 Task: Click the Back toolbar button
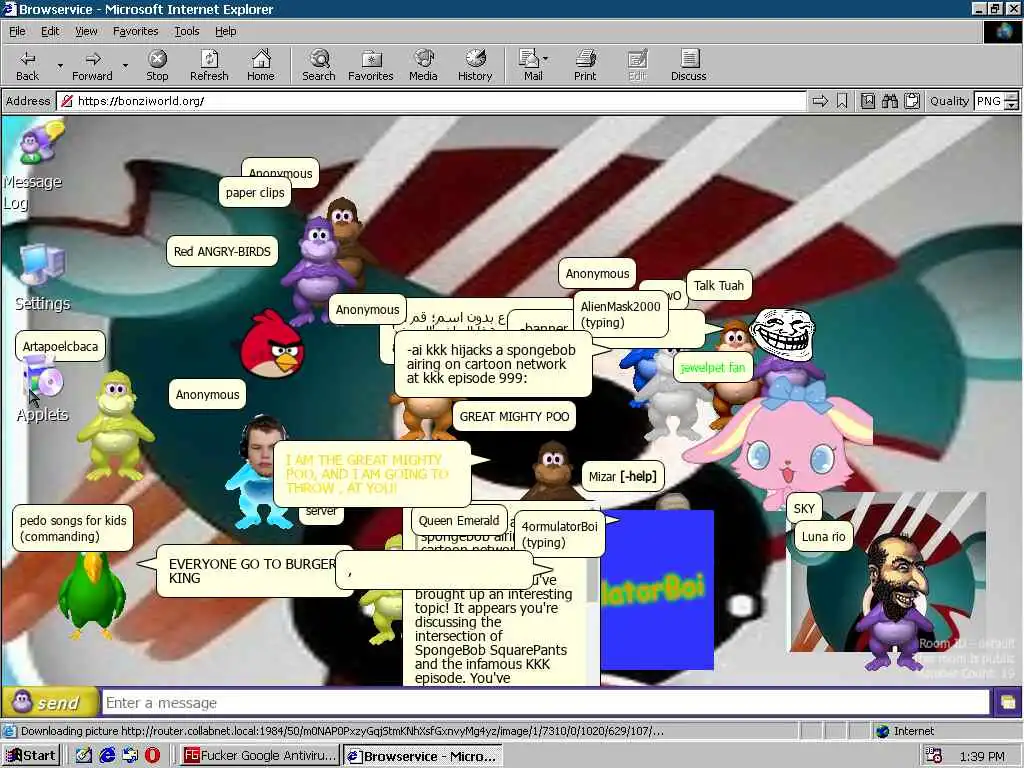click(x=27, y=65)
